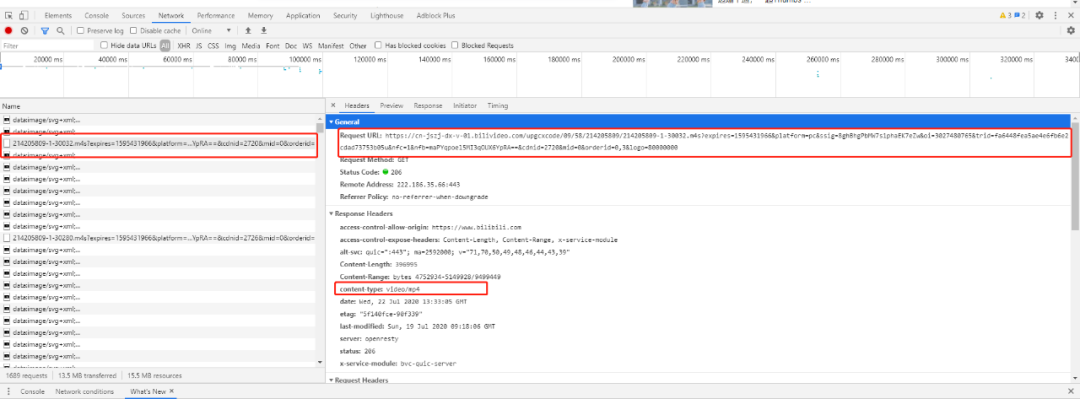Show the messages count badge
1080x399 pixels.
point(1019,15)
